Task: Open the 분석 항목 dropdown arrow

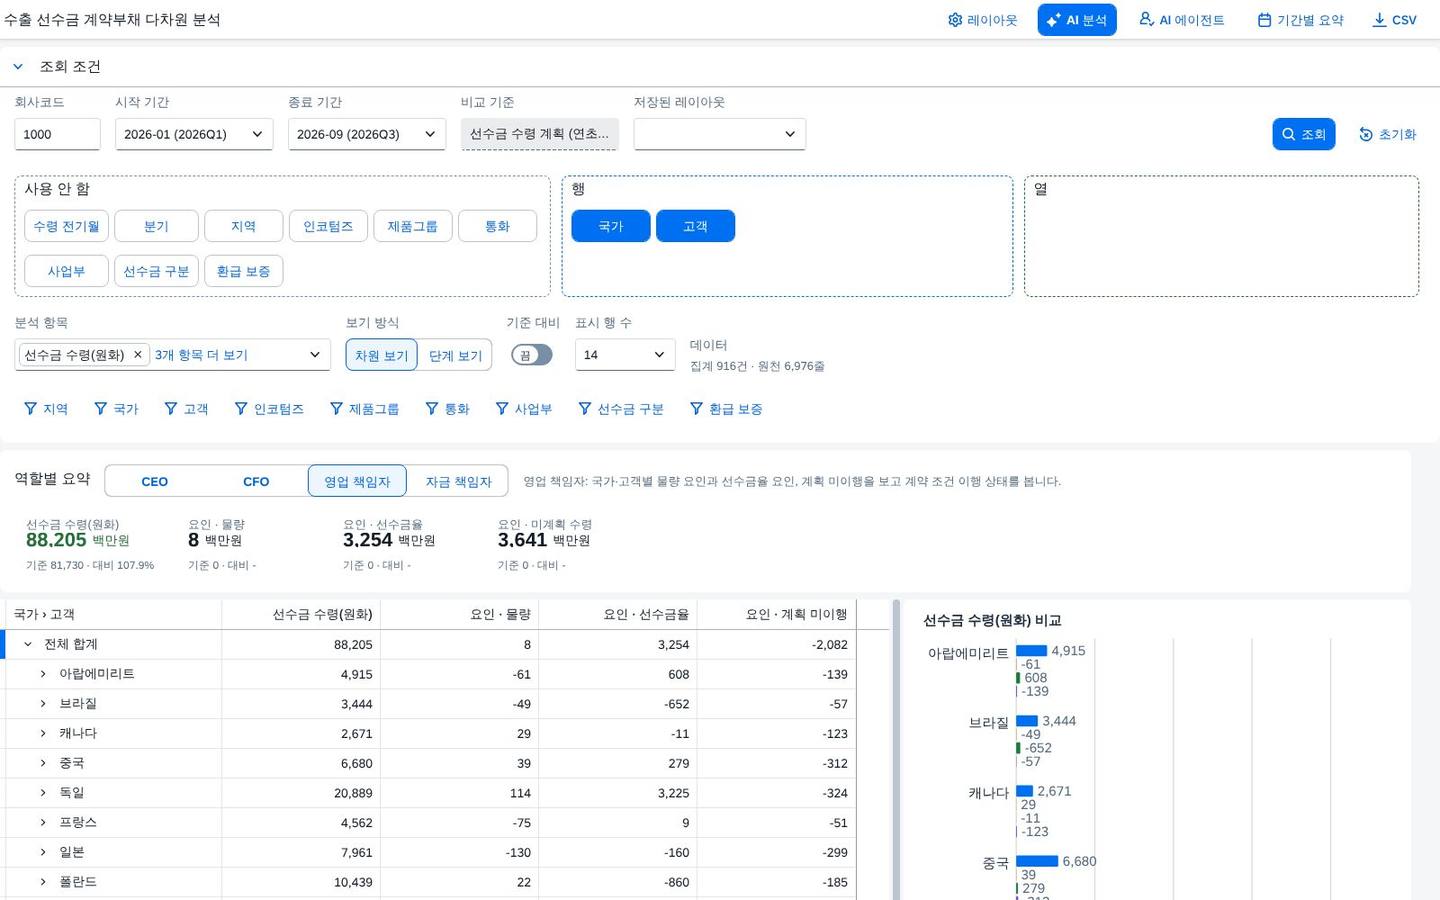Action: (315, 355)
